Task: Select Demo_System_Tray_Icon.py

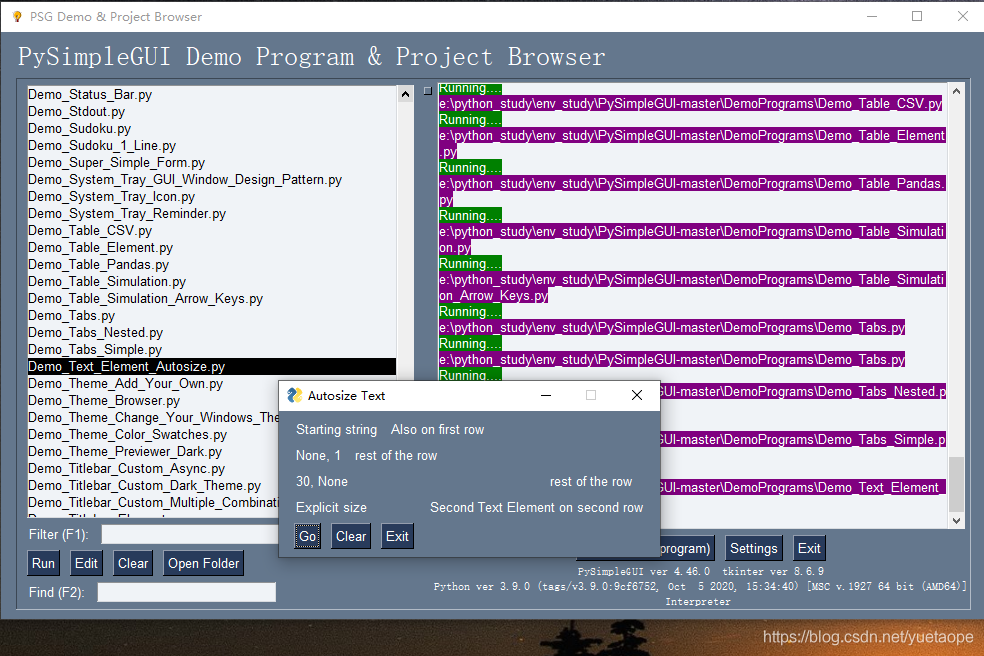Action: (211, 196)
